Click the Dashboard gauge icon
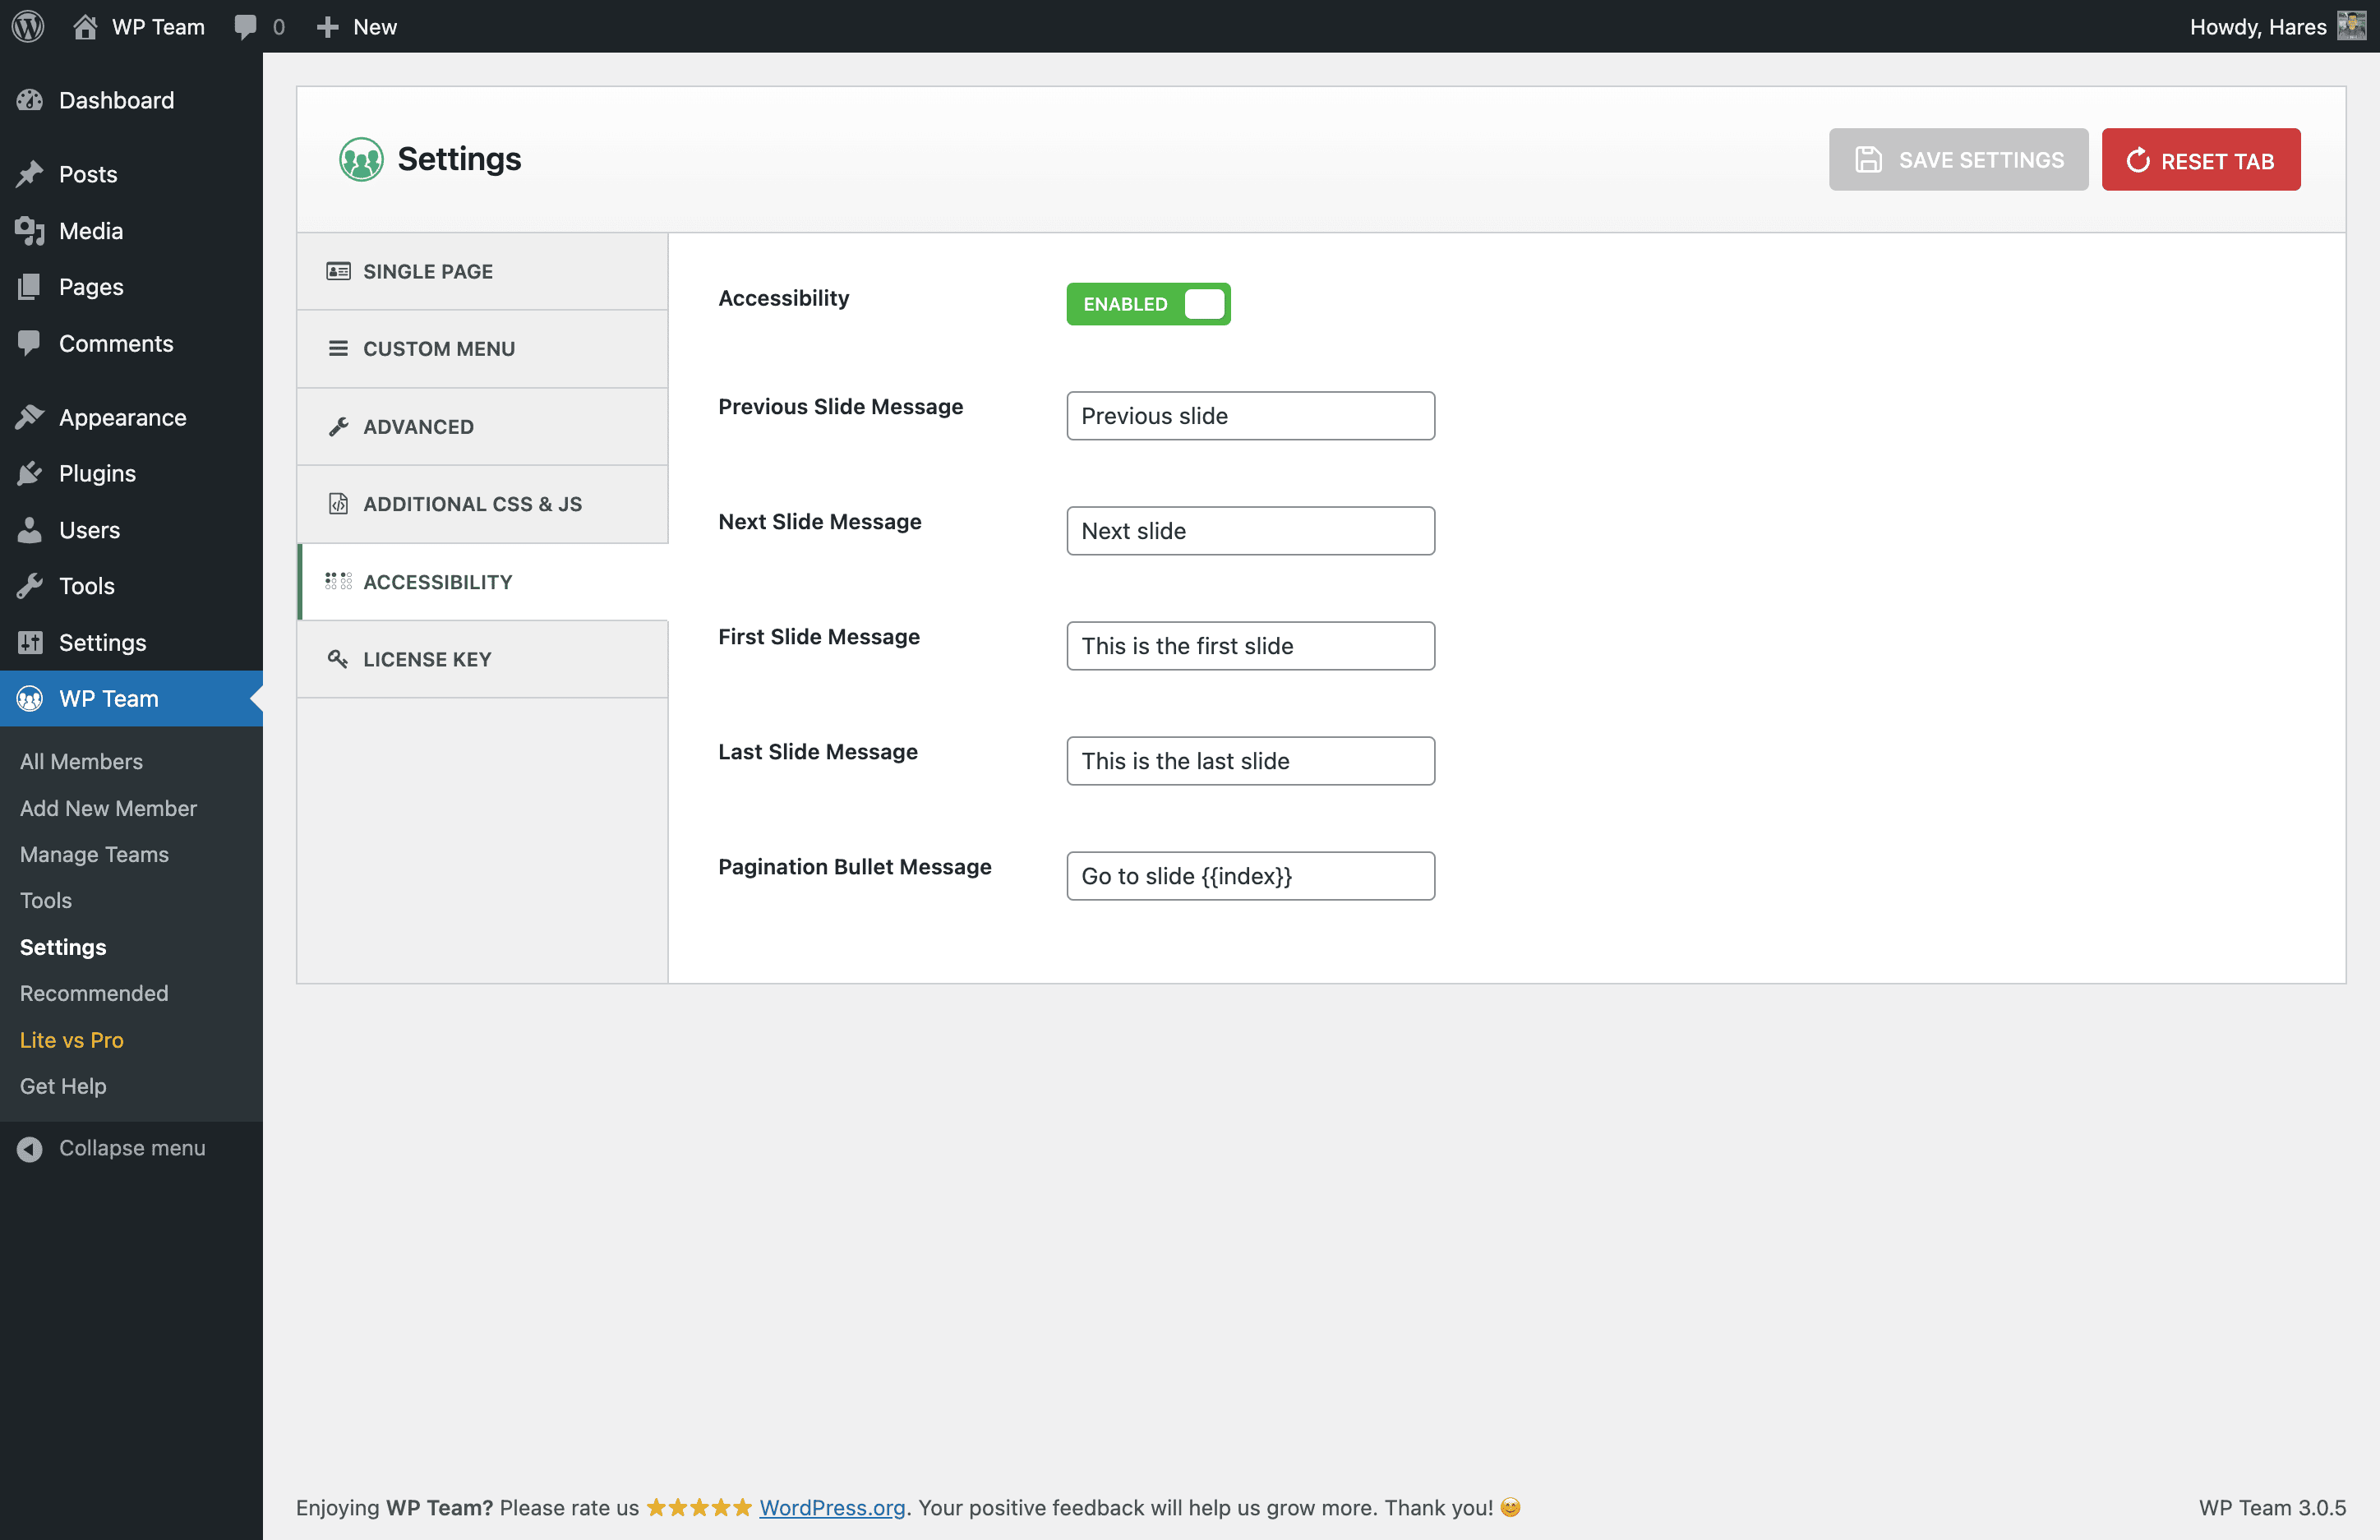The height and width of the screenshot is (1540, 2380). click(x=30, y=100)
